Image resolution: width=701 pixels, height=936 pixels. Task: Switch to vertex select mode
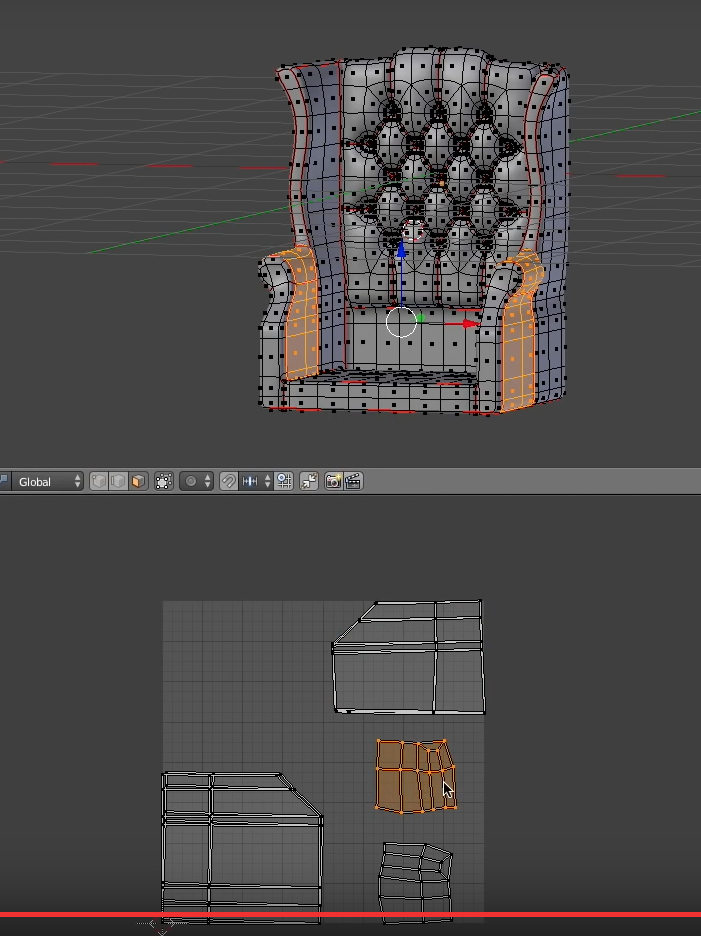[99, 482]
